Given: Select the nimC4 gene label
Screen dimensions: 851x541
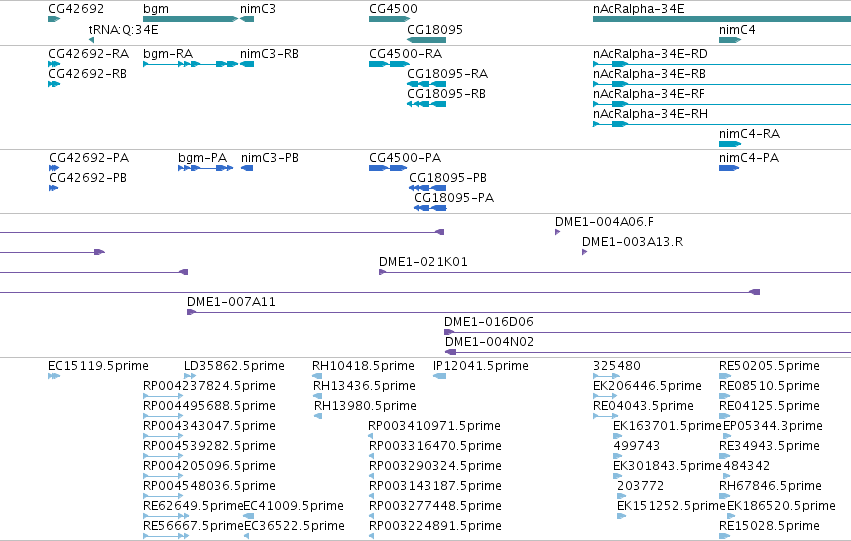Looking at the screenshot, I should (x=737, y=30).
